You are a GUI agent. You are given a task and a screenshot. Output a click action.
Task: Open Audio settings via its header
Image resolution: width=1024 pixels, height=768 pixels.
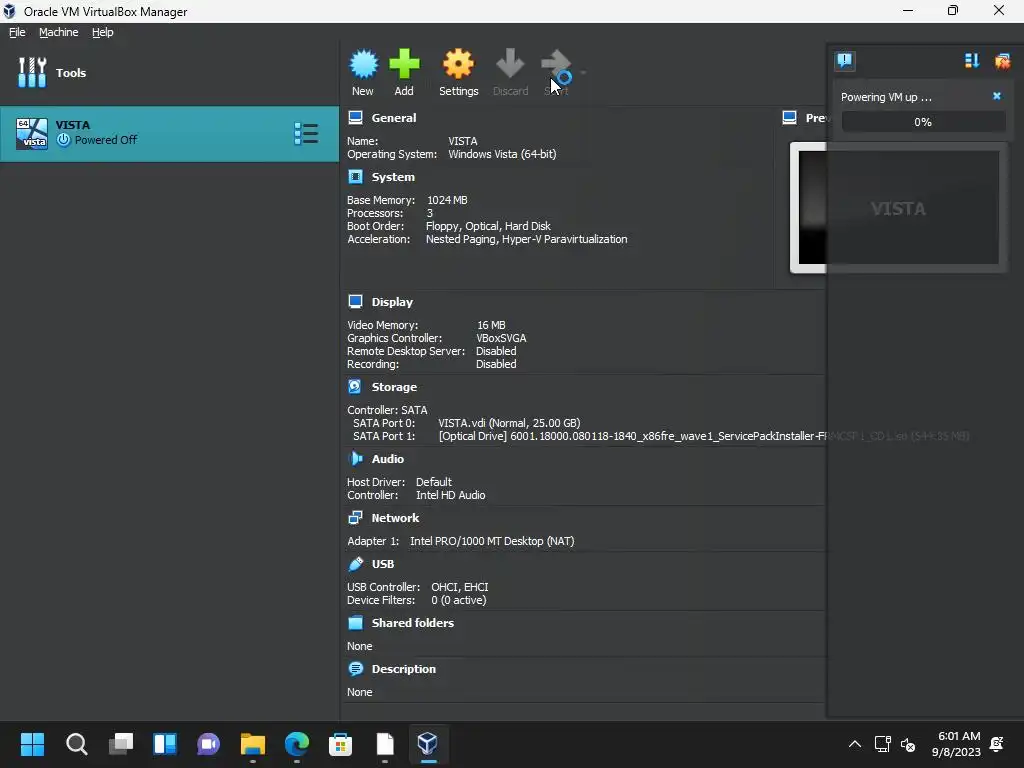[387, 458]
